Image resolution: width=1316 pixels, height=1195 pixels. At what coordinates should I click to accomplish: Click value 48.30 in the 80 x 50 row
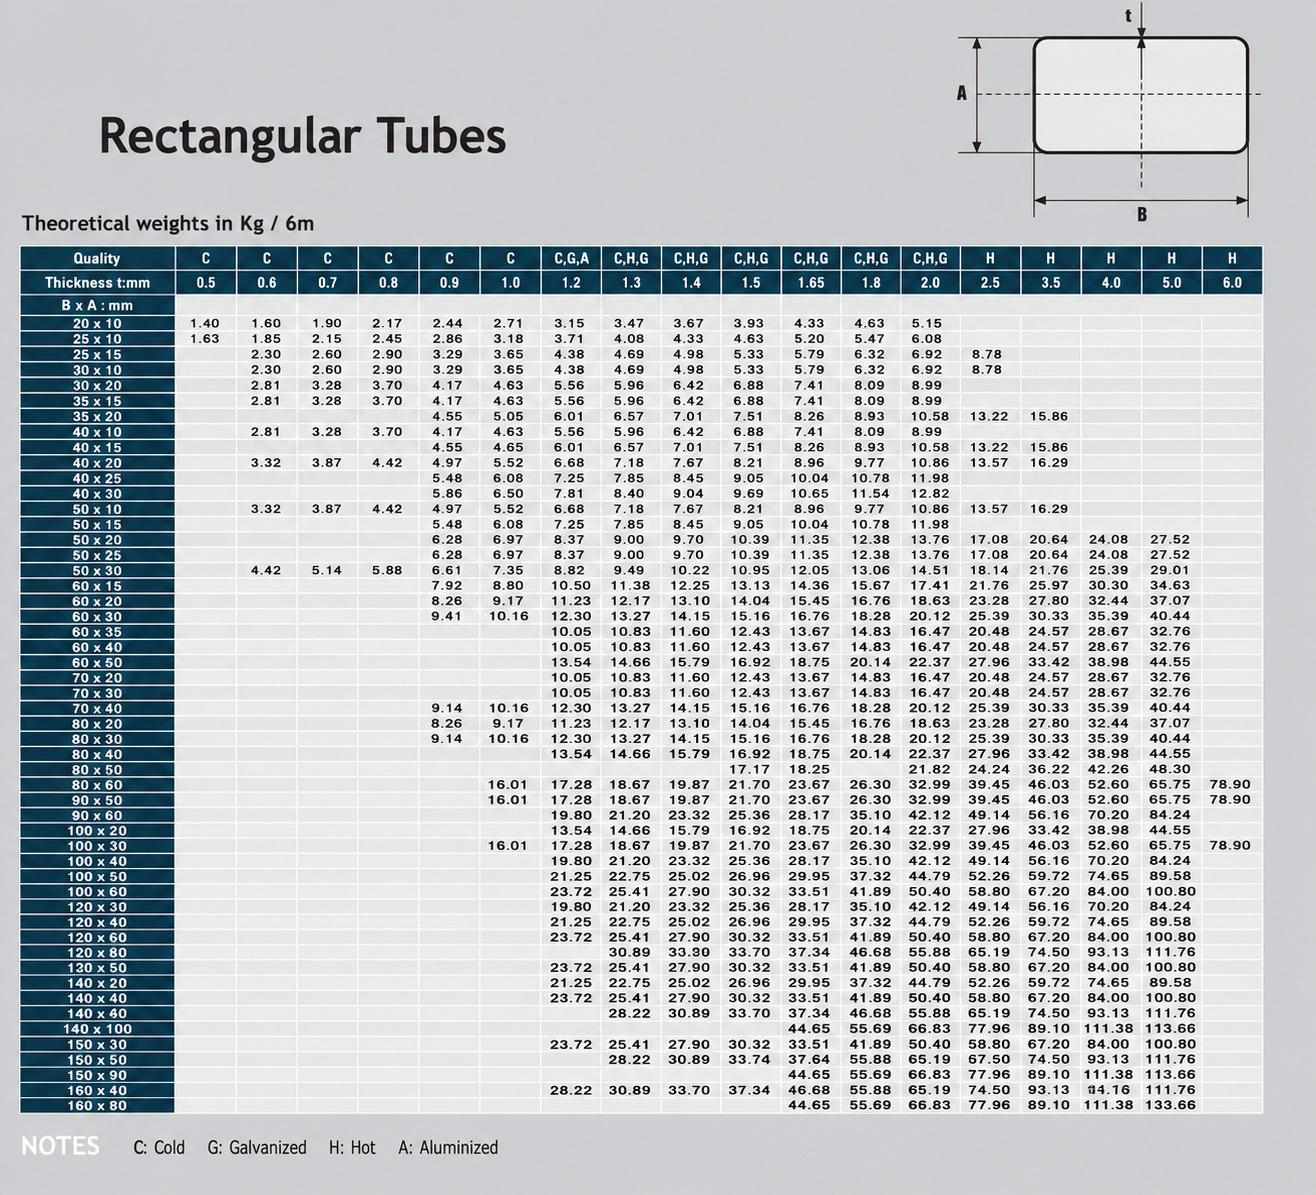1170,770
